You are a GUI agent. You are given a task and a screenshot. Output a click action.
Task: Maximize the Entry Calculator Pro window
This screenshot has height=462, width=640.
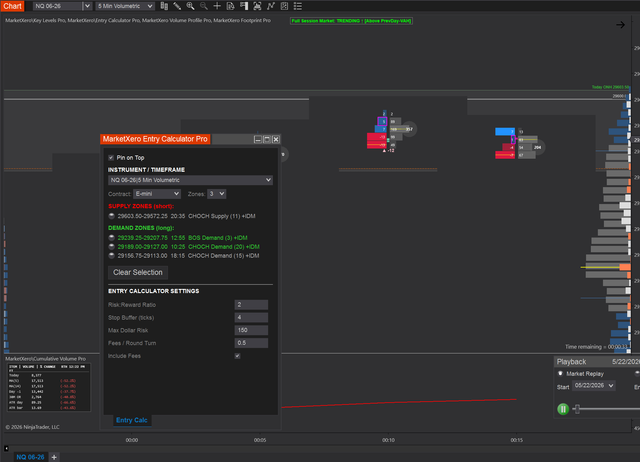(267, 139)
